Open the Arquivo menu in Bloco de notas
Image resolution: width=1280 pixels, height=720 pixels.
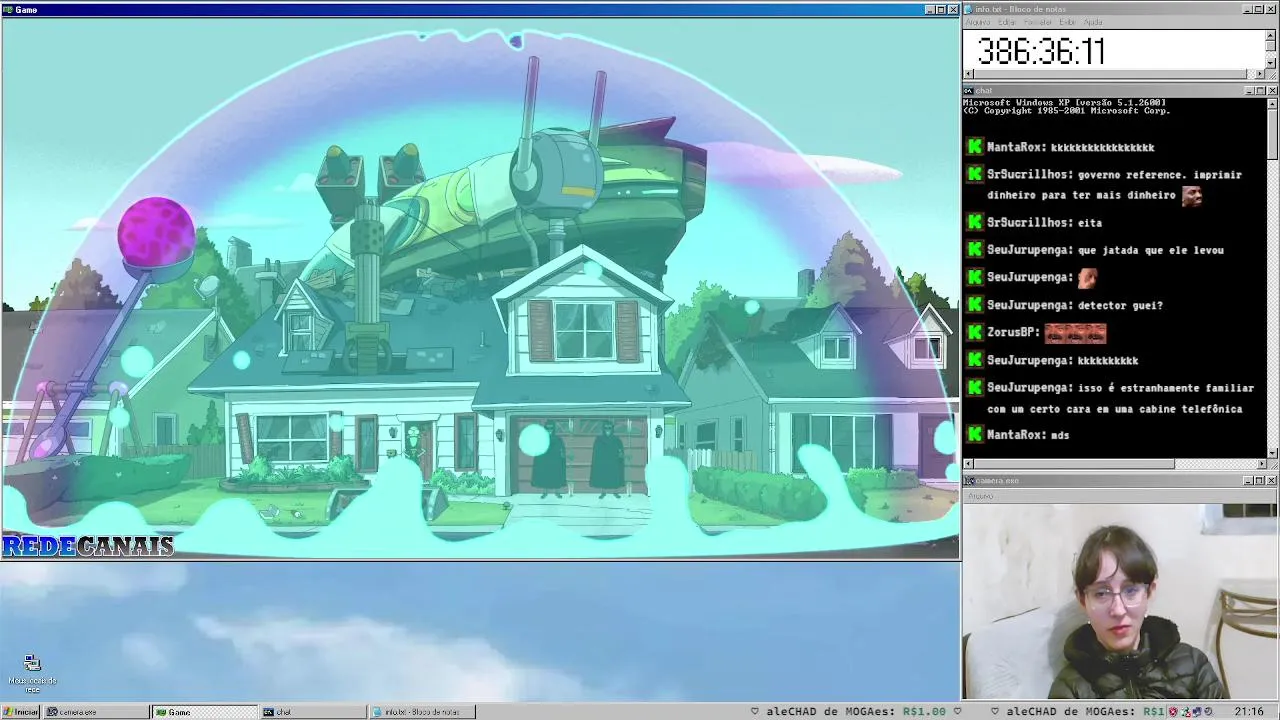pyautogui.click(x=977, y=22)
